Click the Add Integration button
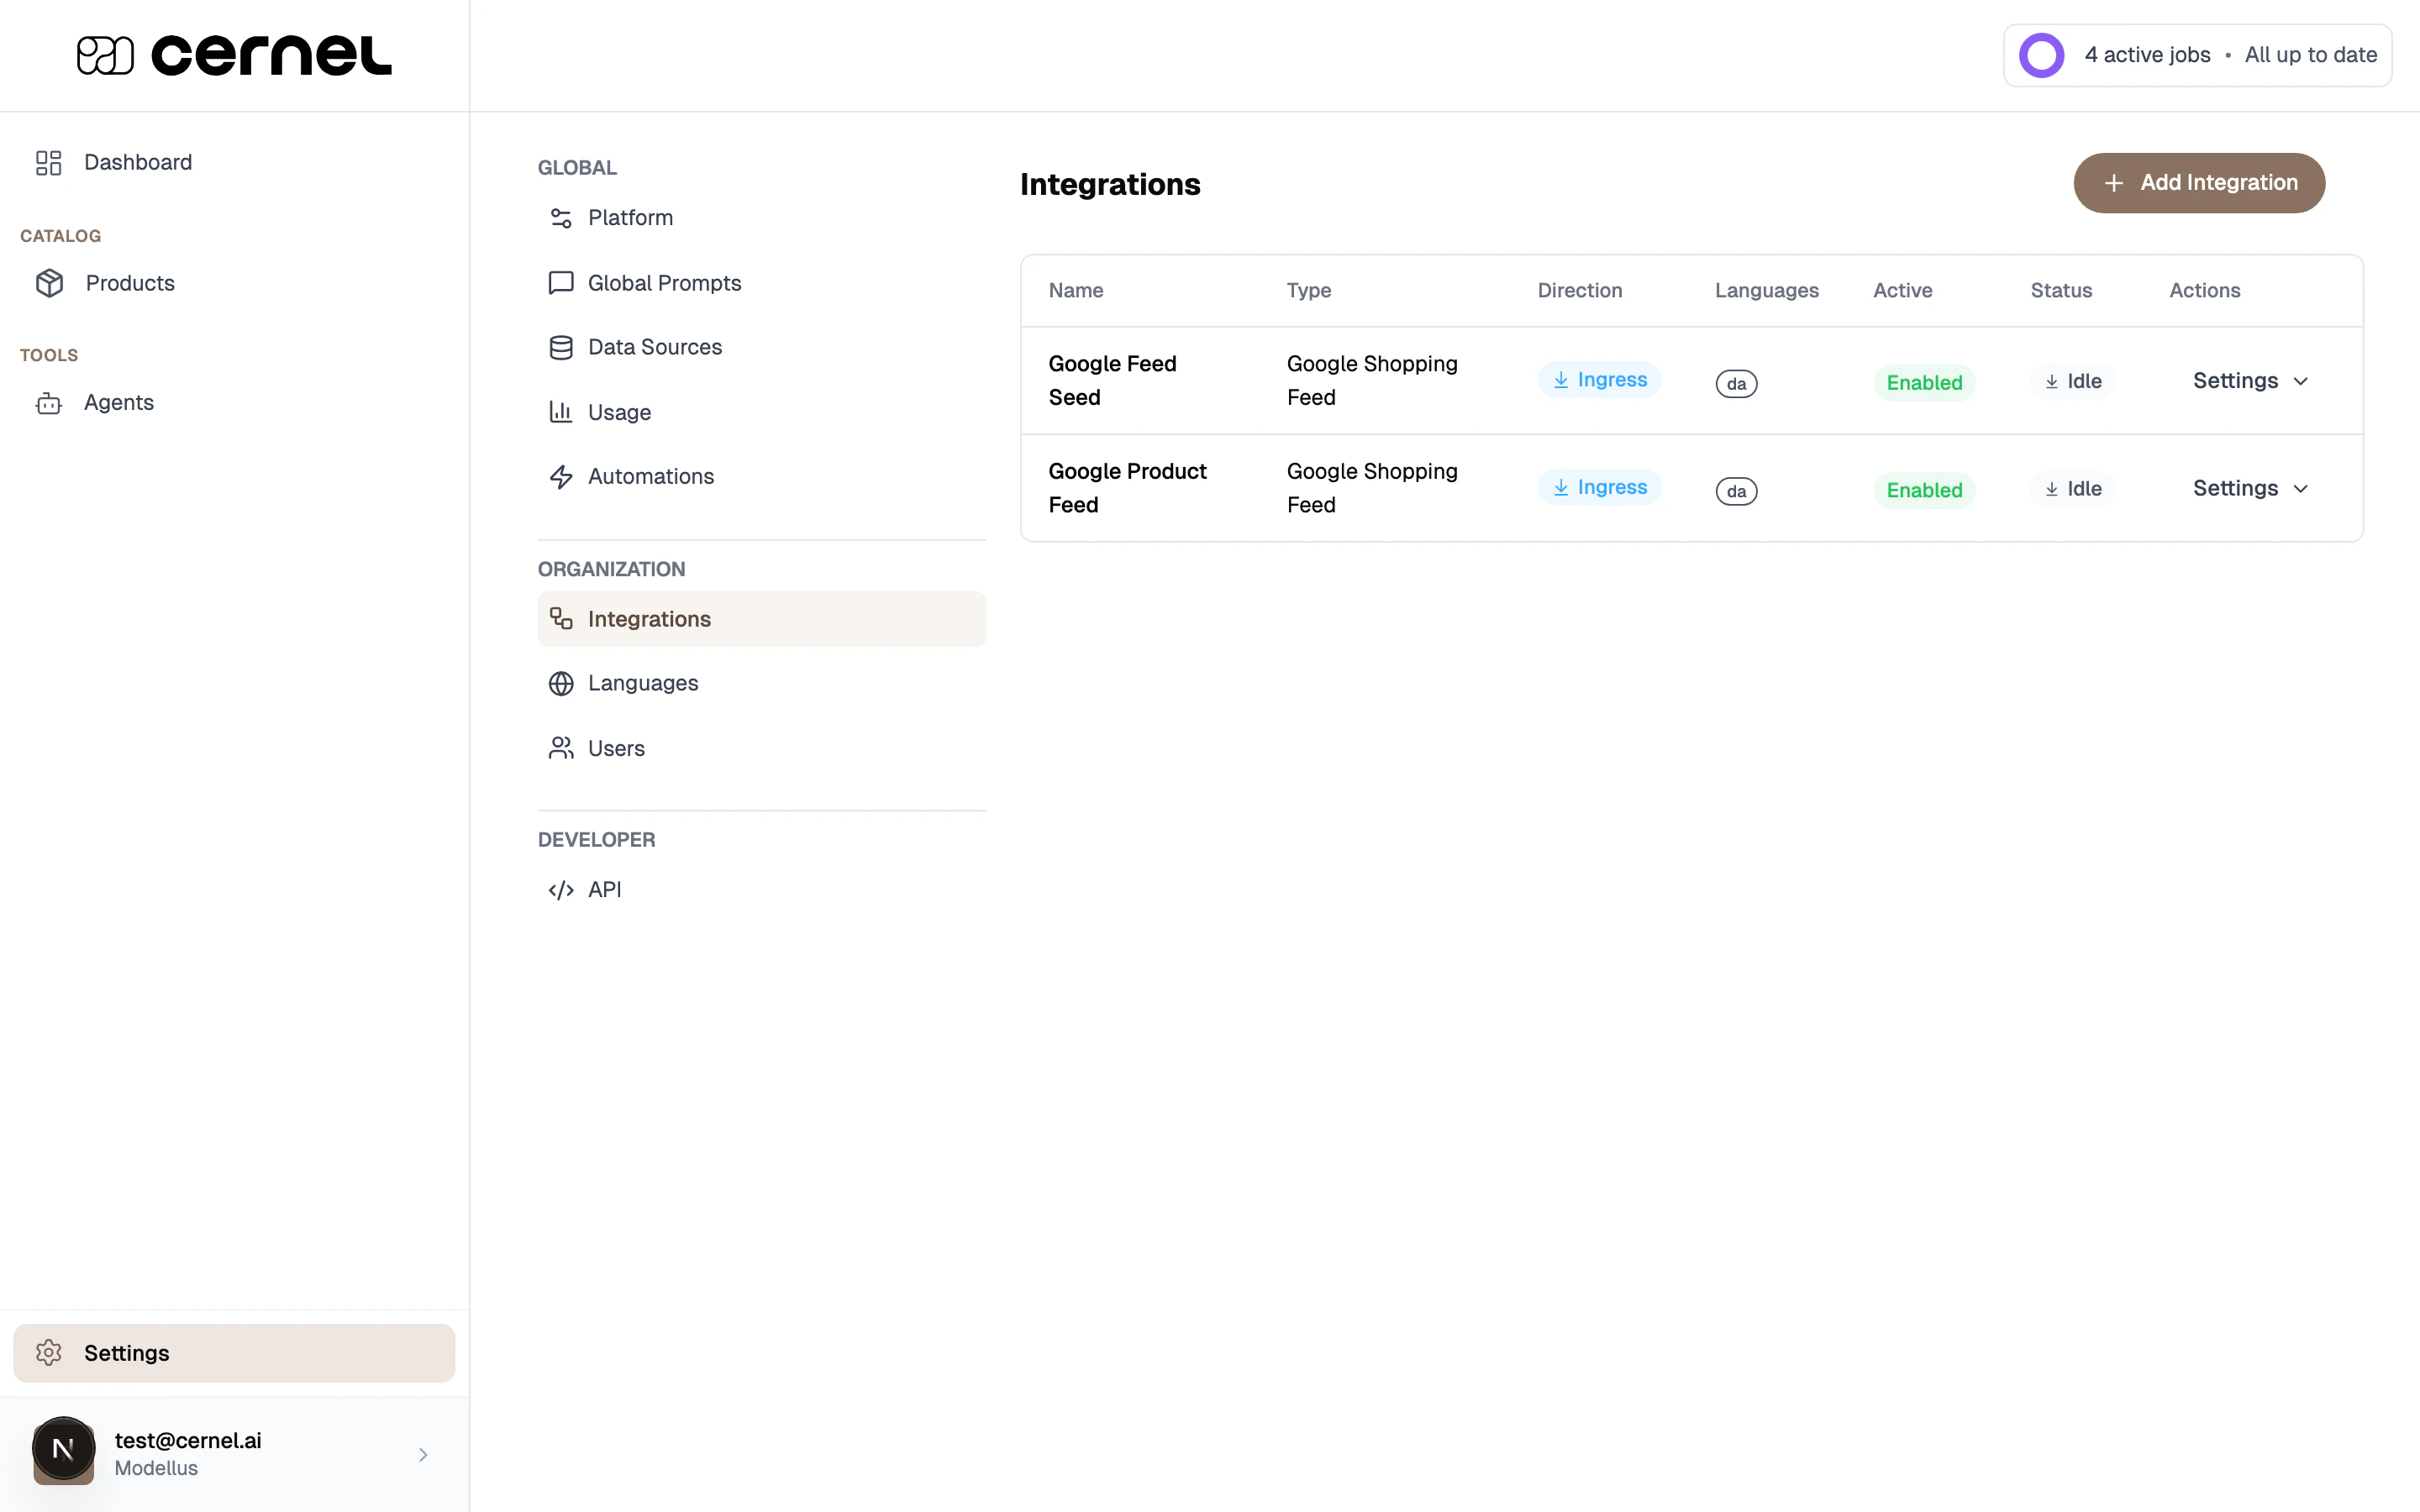2420x1512 pixels. tap(2199, 182)
